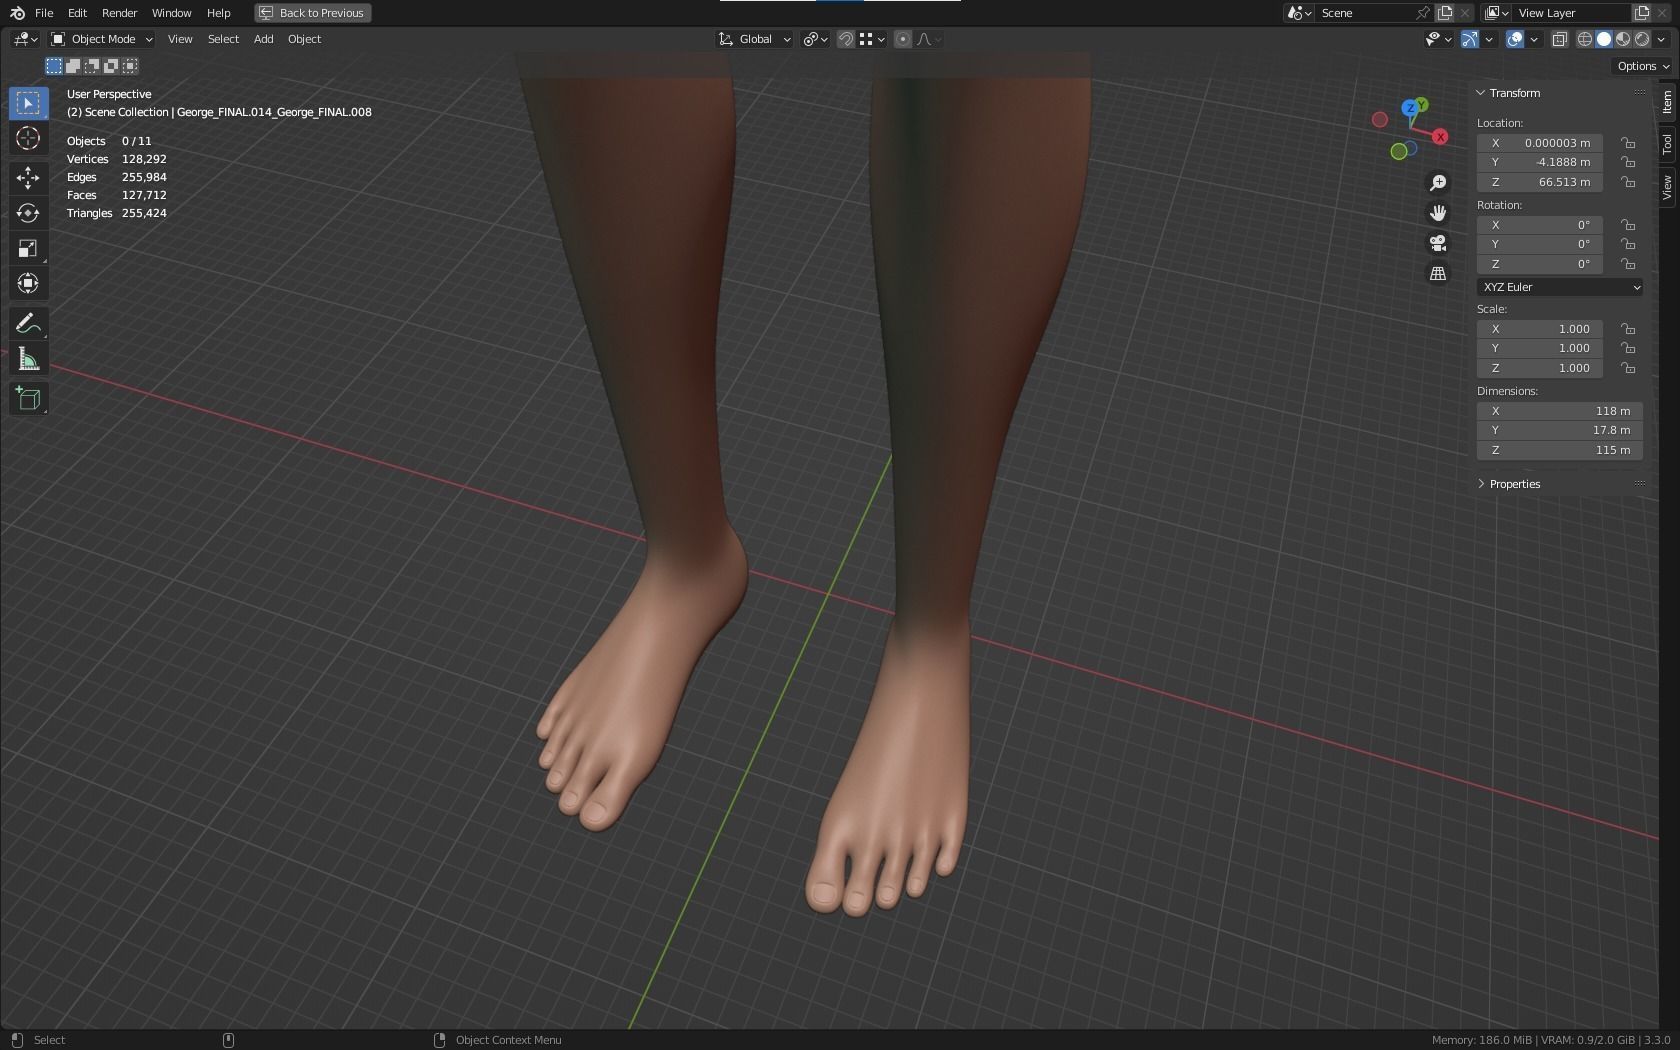Set selection mode to extend
The image size is (1680, 1050).
tap(73, 66)
